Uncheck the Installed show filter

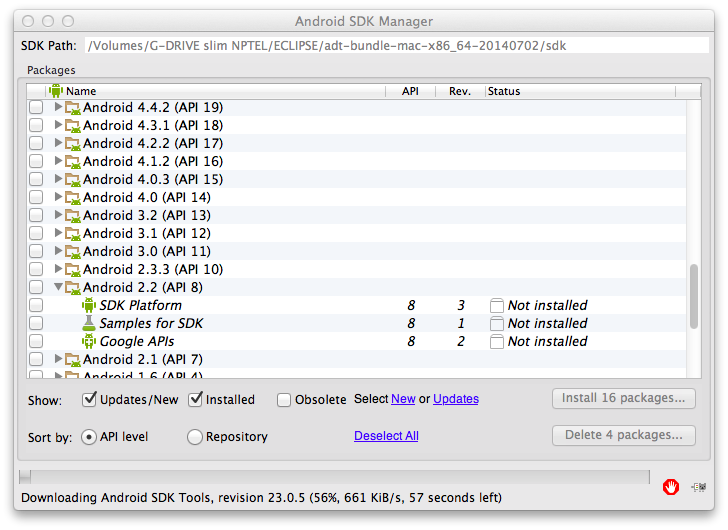[x=195, y=399]
